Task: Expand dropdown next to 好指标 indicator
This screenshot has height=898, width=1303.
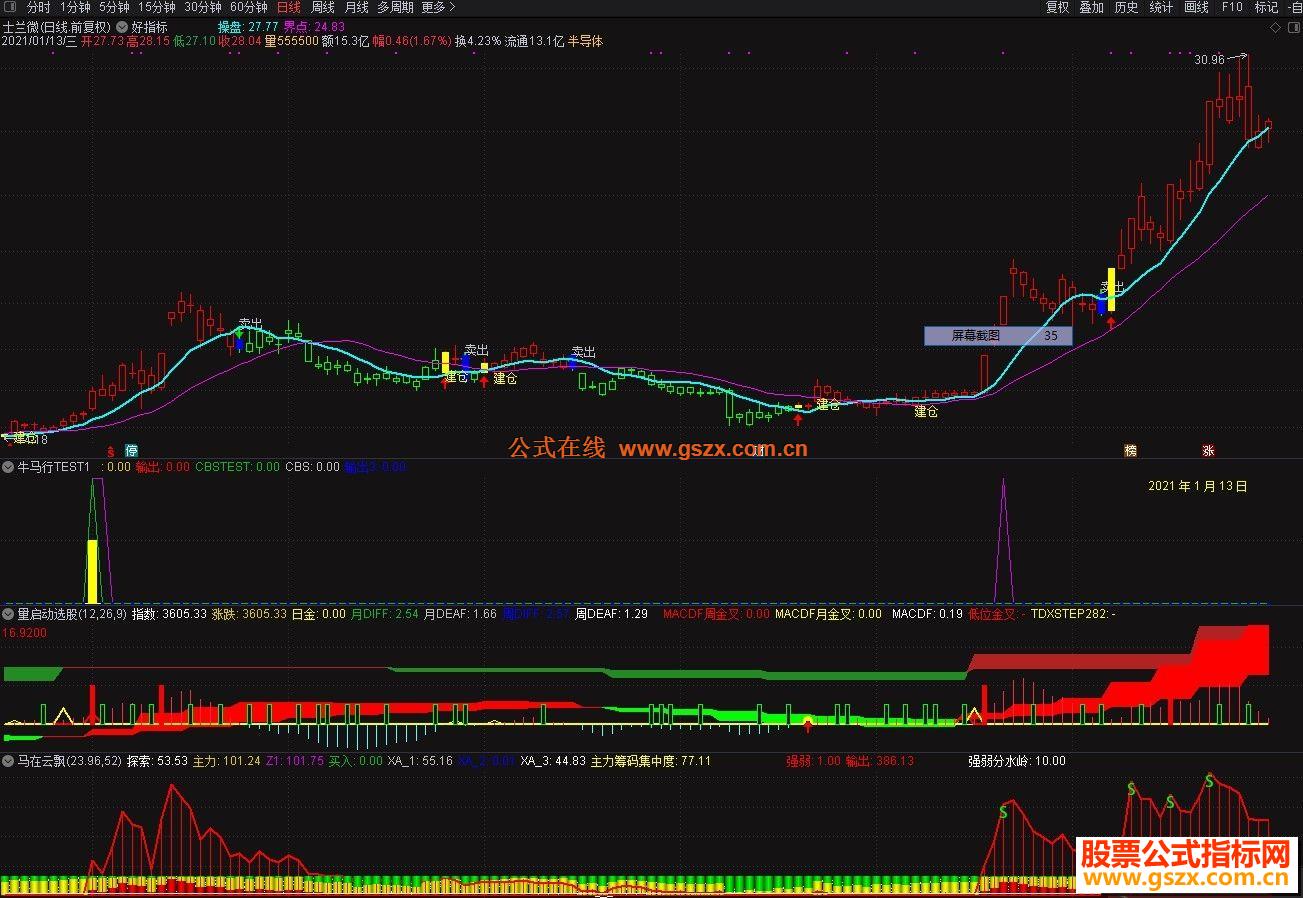Action: tap(122, 27)
